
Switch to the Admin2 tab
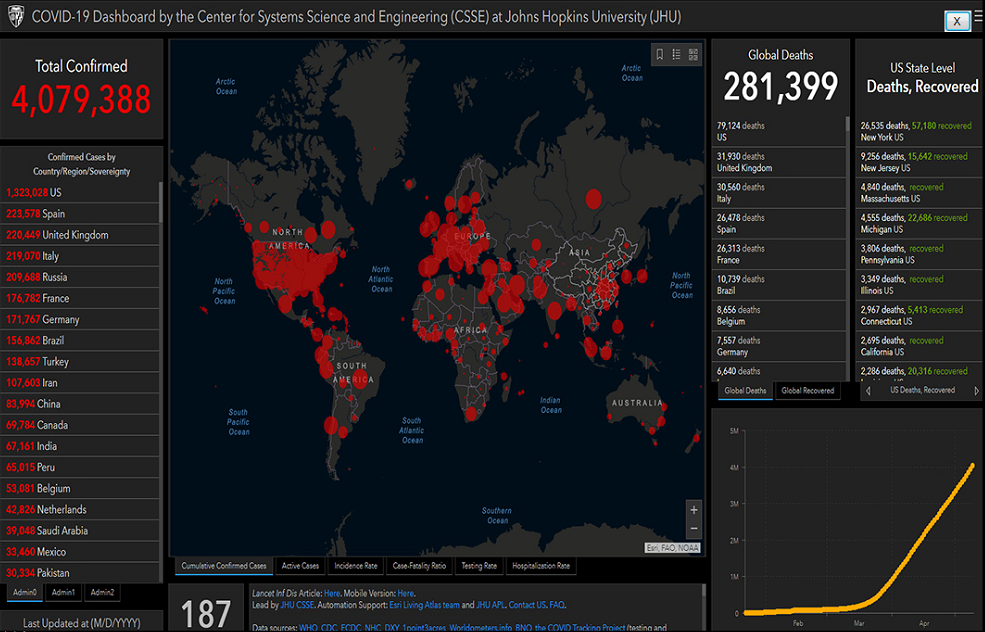102,592
